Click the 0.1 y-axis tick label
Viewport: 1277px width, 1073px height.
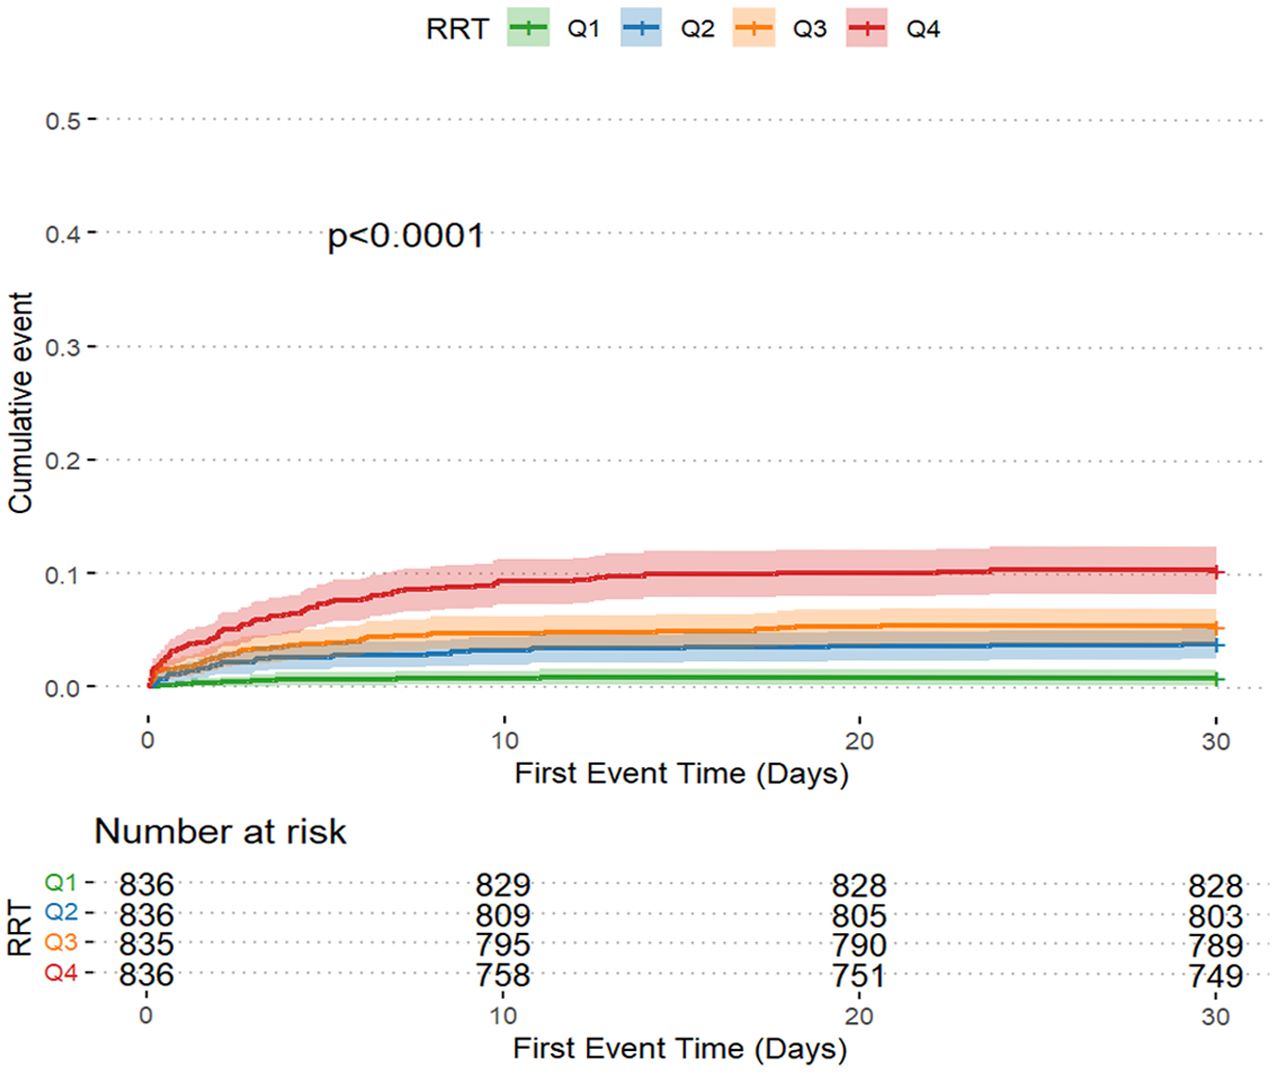pyautogui.click(x=62, y=575)
